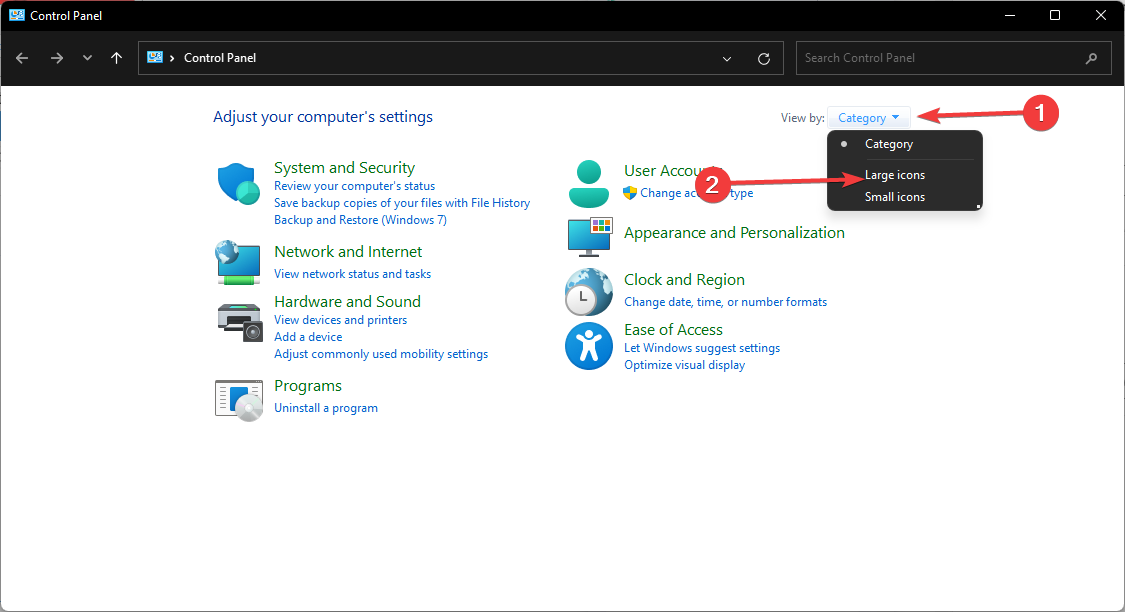Open Network and Internet category
The height and width of the screenshot is (612, 1125).
tap(348, 252)
